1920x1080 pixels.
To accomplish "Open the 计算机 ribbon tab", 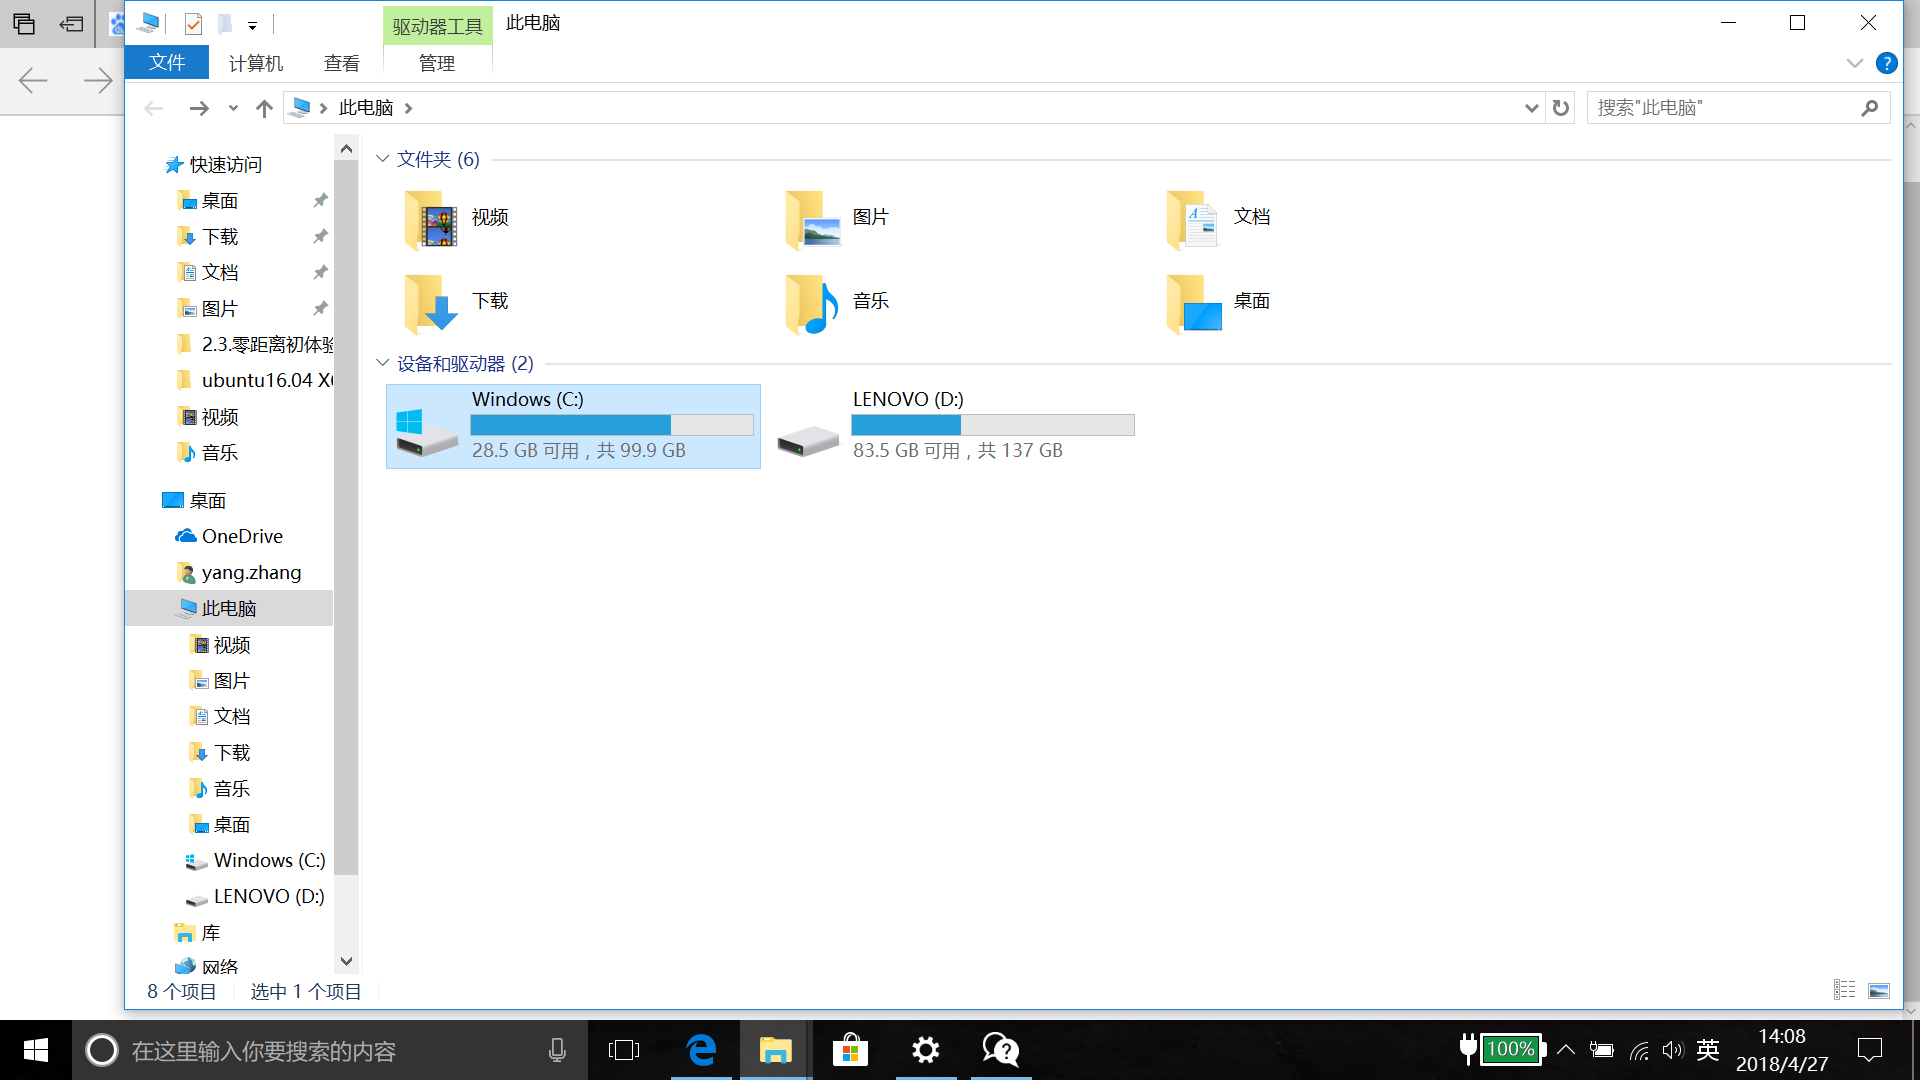I will tap(256, 63).
